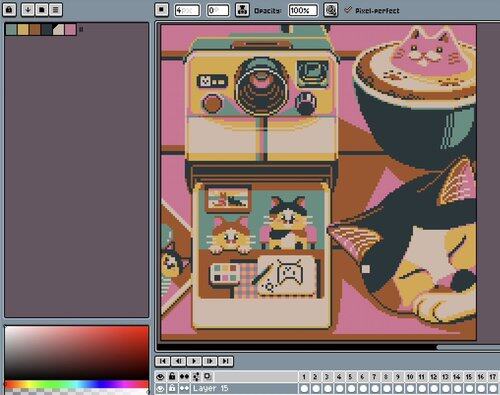Toggle all layers visibility in timeline header
500x395 pixels.
tap(160, 377)
